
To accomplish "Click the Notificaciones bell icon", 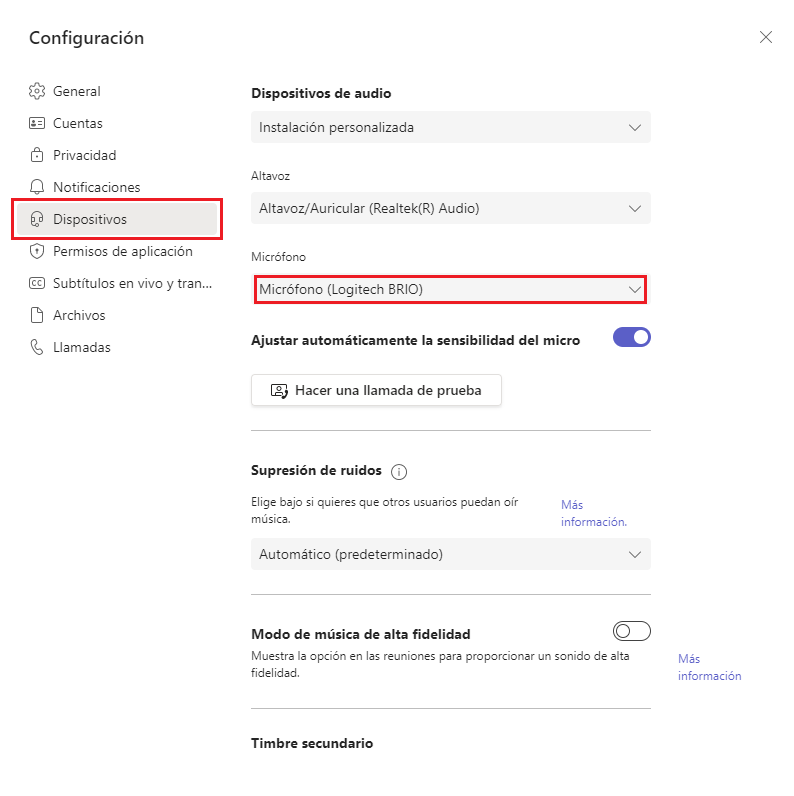I will pos(37,187).
